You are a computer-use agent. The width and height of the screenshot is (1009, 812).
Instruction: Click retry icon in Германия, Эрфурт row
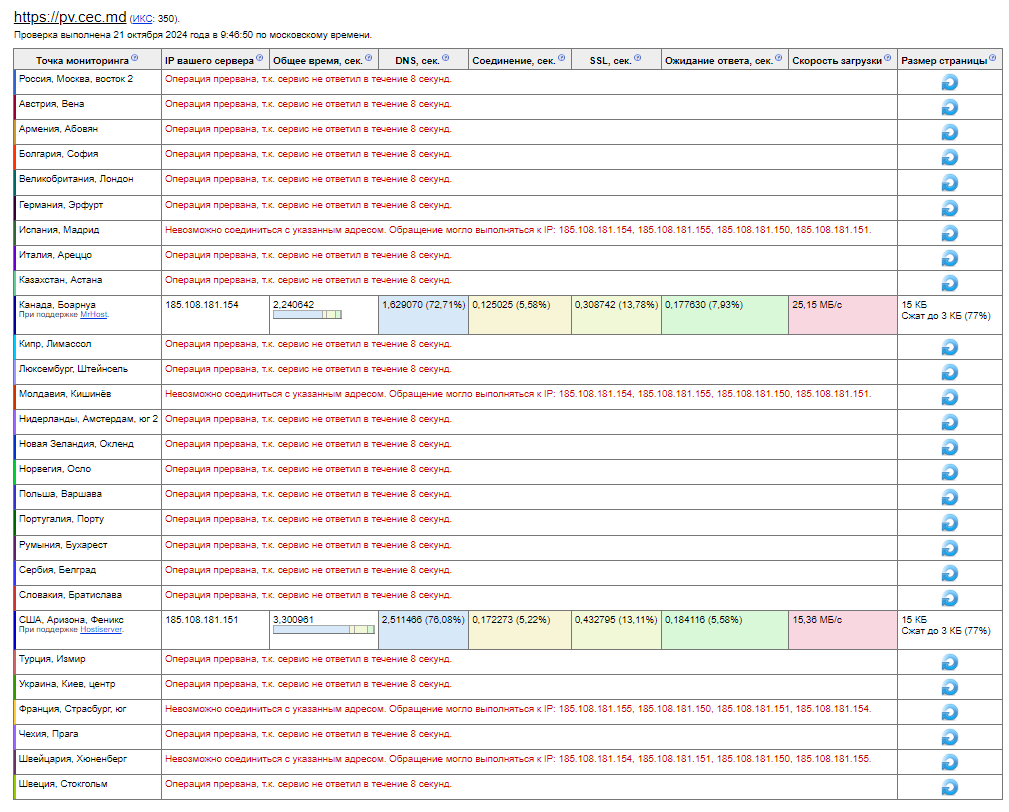950,208
